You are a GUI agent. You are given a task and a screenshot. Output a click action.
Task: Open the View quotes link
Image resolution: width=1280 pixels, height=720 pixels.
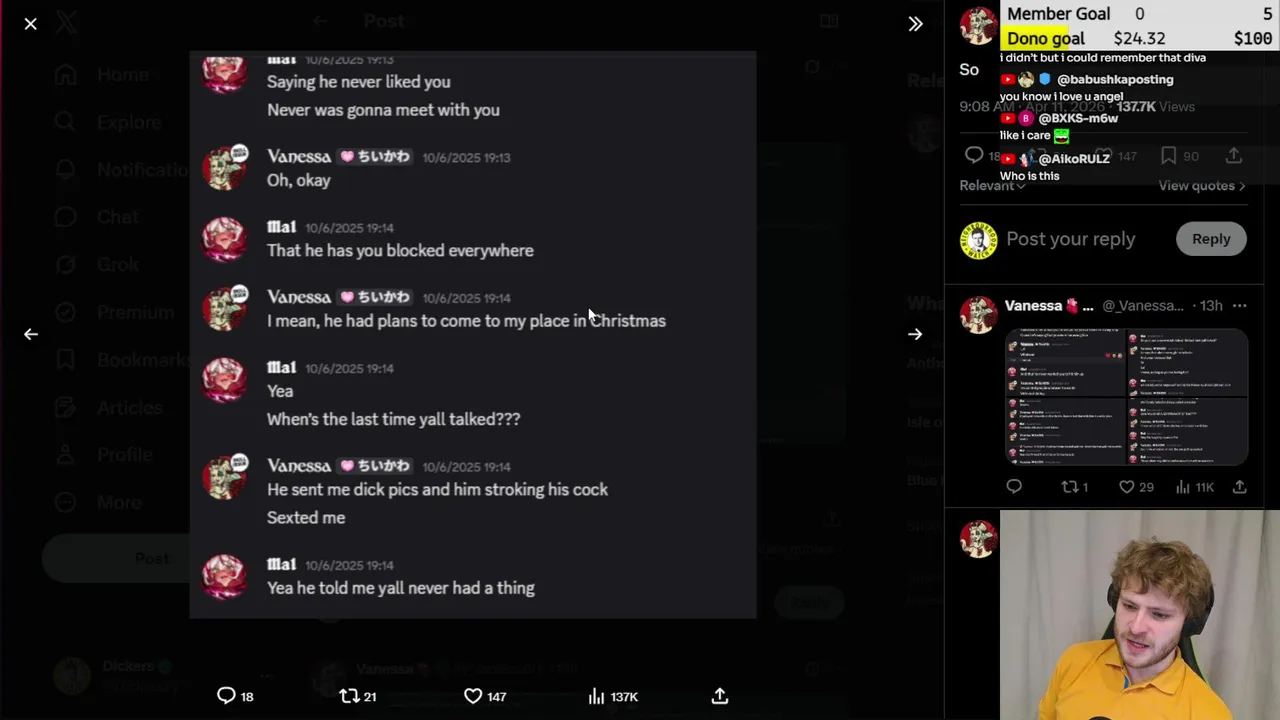pos(1201,186)
